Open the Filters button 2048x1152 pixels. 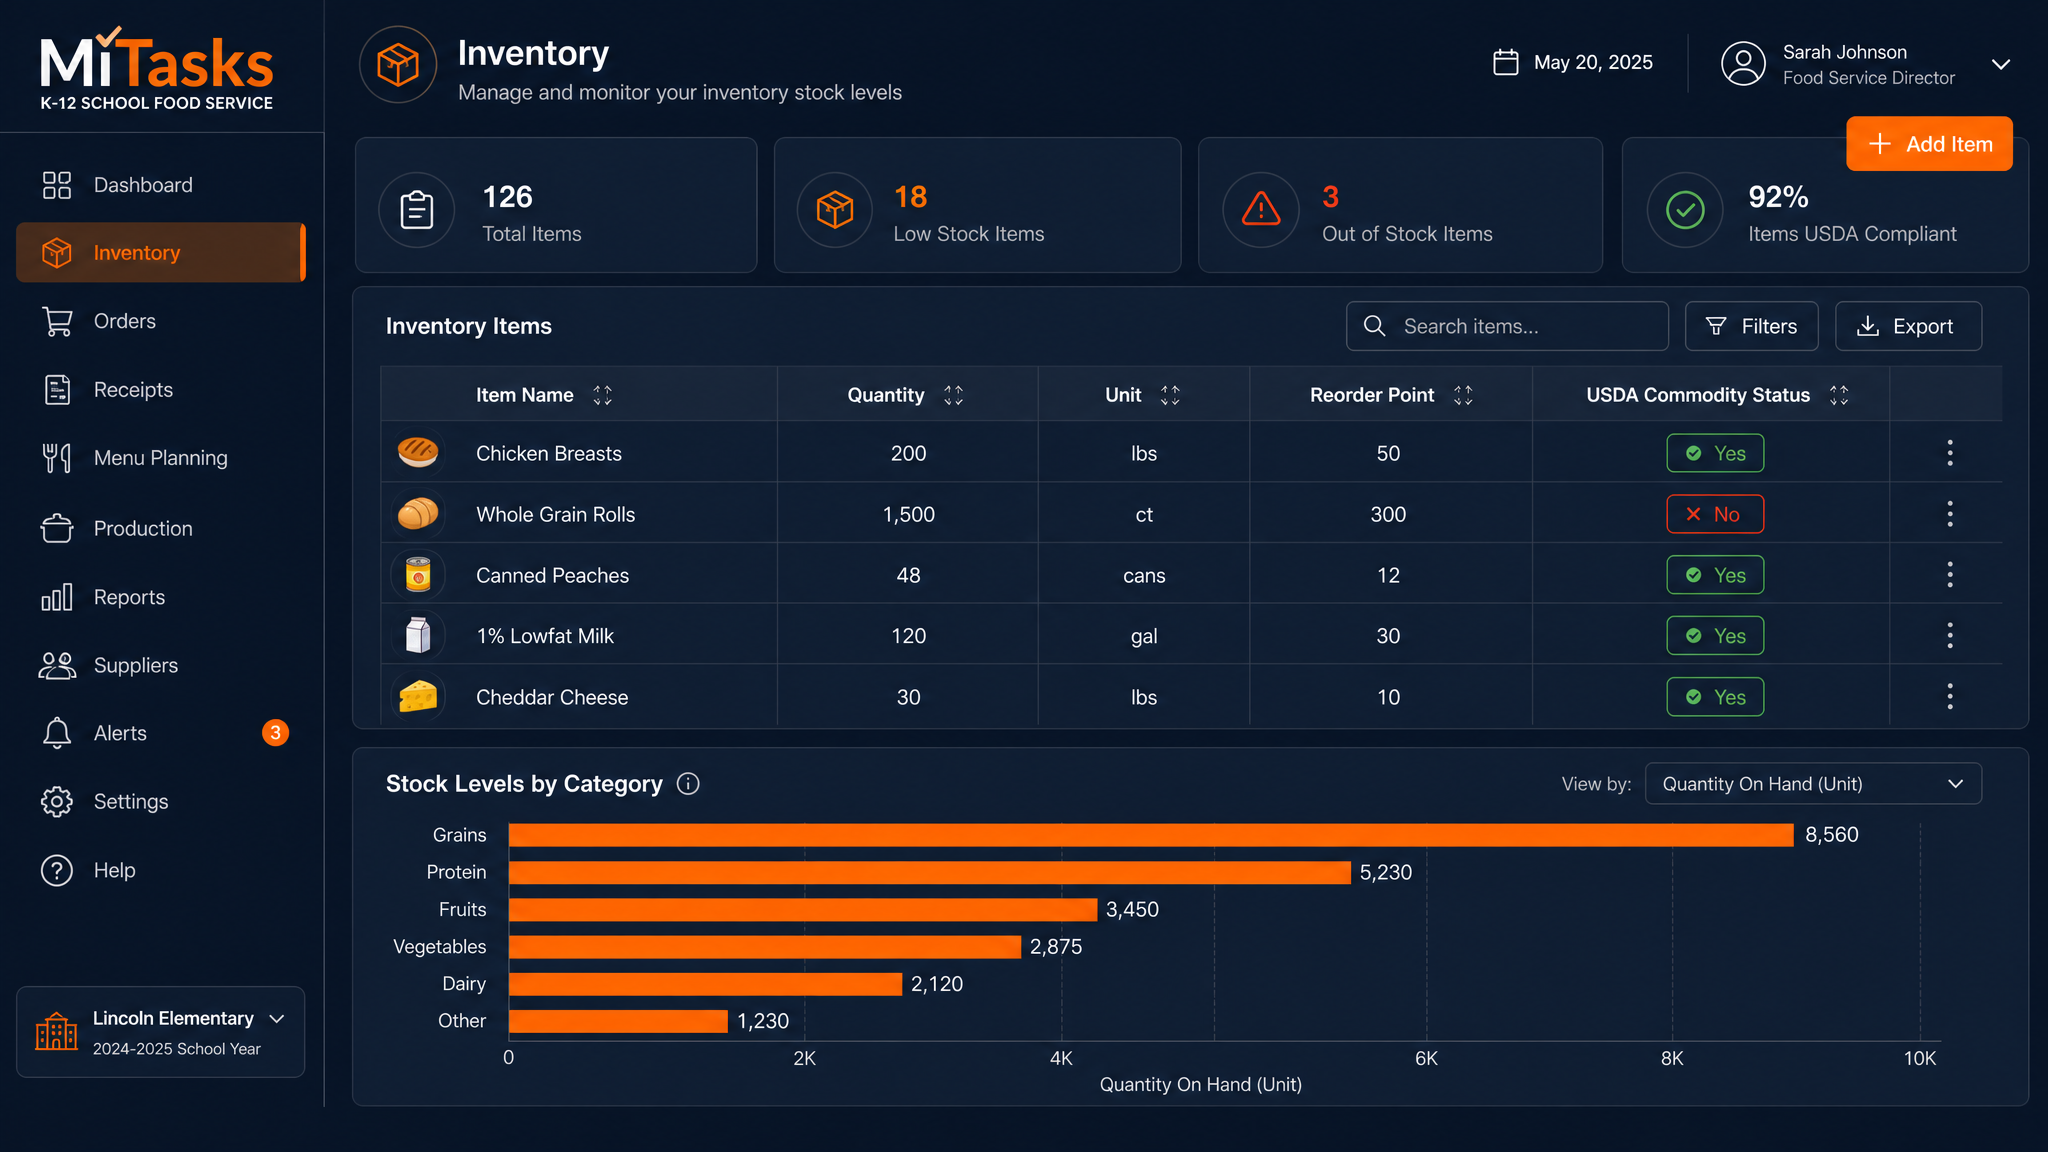tap(1751, 326)
